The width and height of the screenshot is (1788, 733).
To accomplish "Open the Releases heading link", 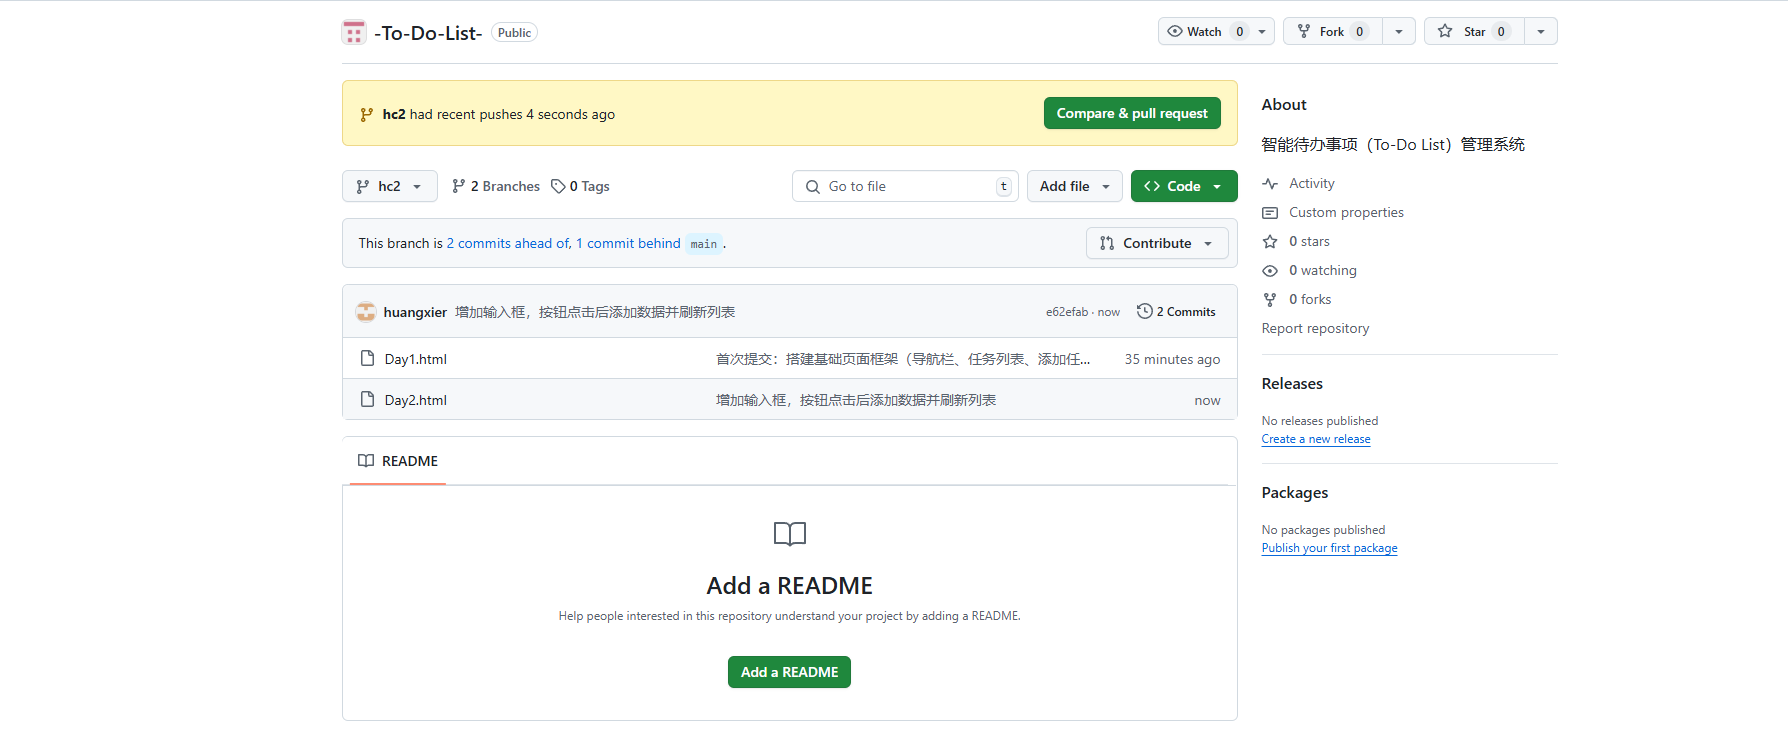I will tap(1292, 384).
